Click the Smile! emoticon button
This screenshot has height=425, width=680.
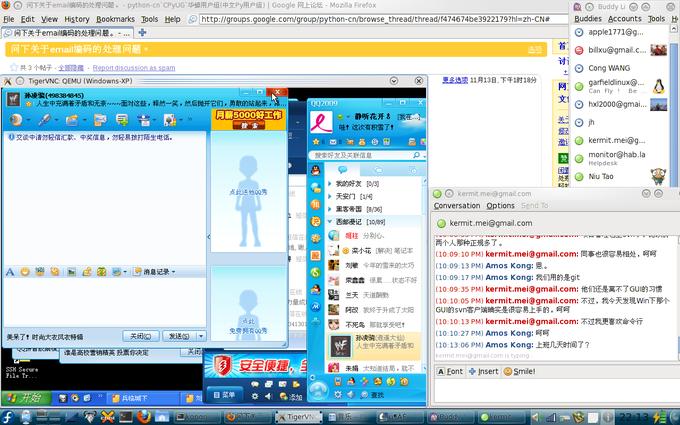pyautogui.click(x=519, y=371)
